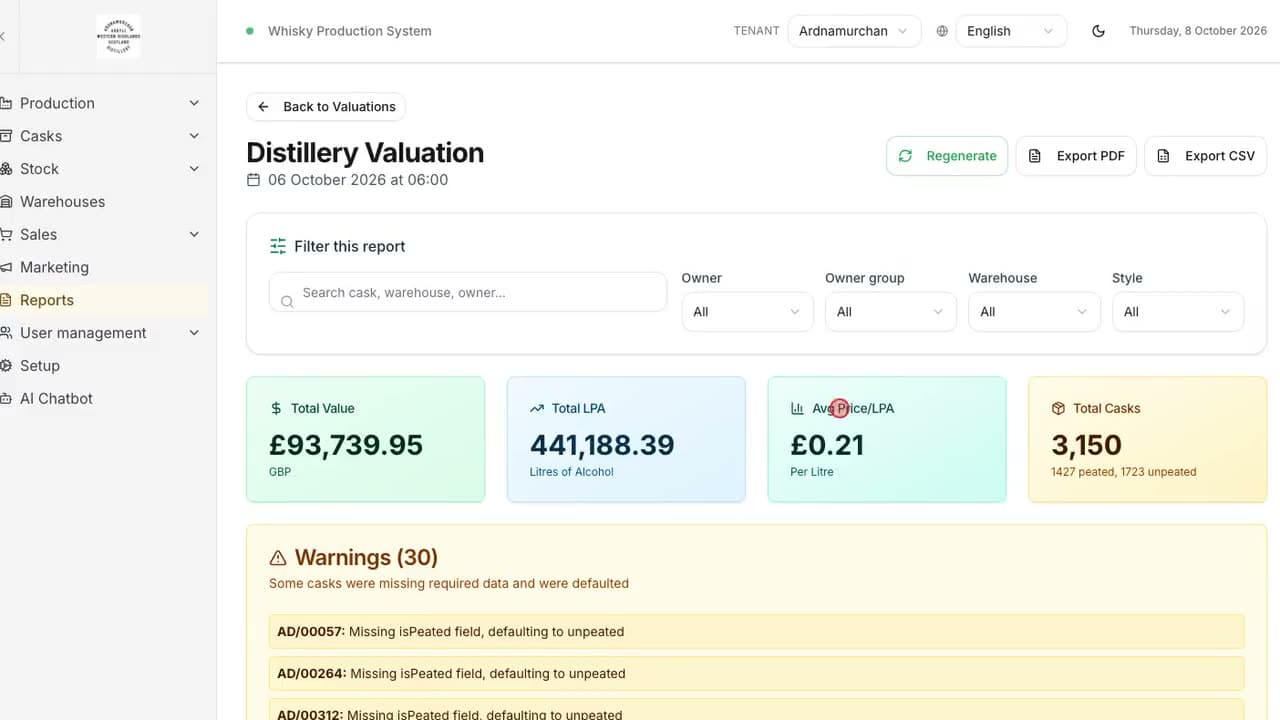Image resolution: width=1280 pixels, height=720 pixels.
Task: Click the filter sliders icon
Action: 278,246
